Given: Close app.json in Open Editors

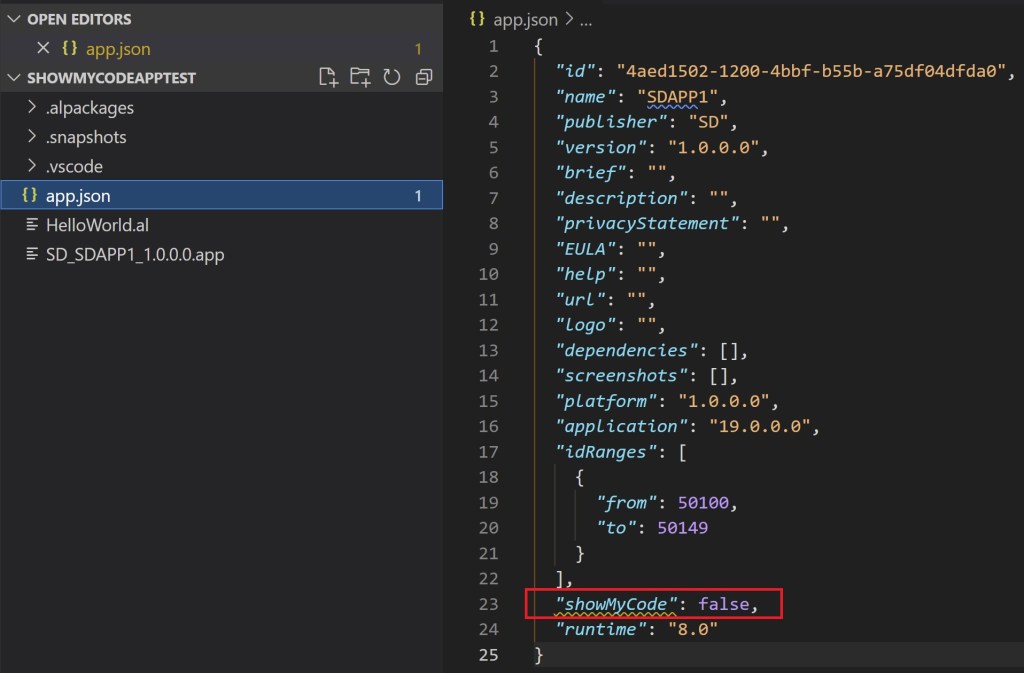Looking at the screenshot, I should [43, 48].
